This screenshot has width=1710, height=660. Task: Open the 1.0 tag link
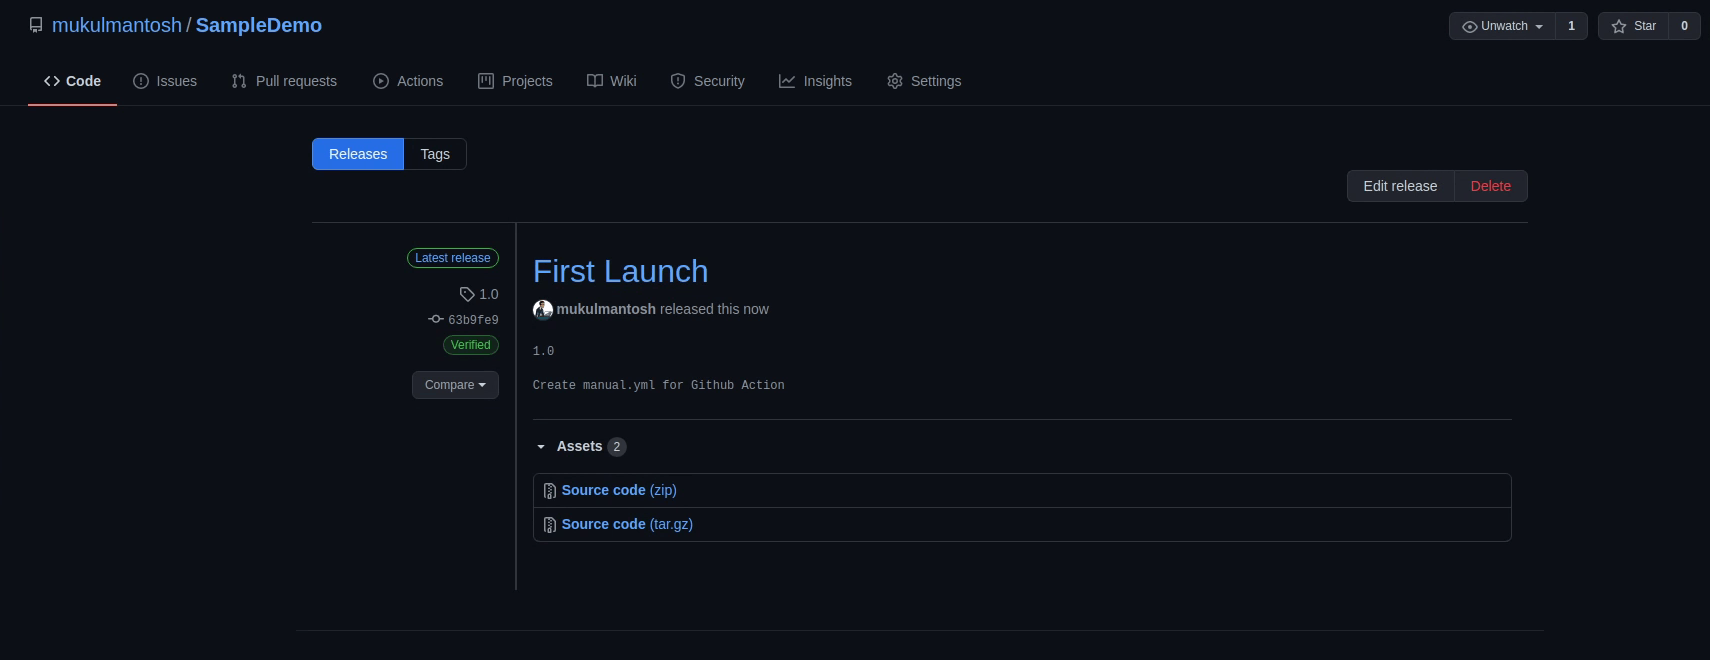(479, 294)
